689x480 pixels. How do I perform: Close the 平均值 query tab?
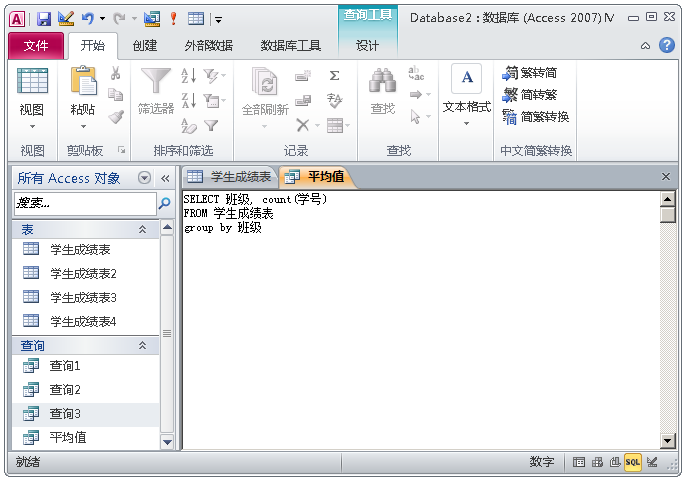click(x=666, y=177)
